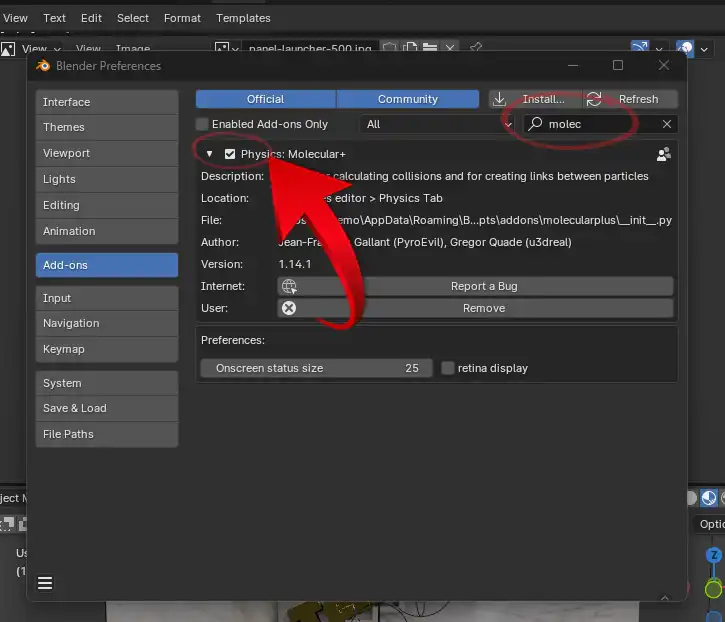Click the image name field panel-launcher-500.jpg
The width and height of the screenshot is (725, 622).
coord(310,48)
